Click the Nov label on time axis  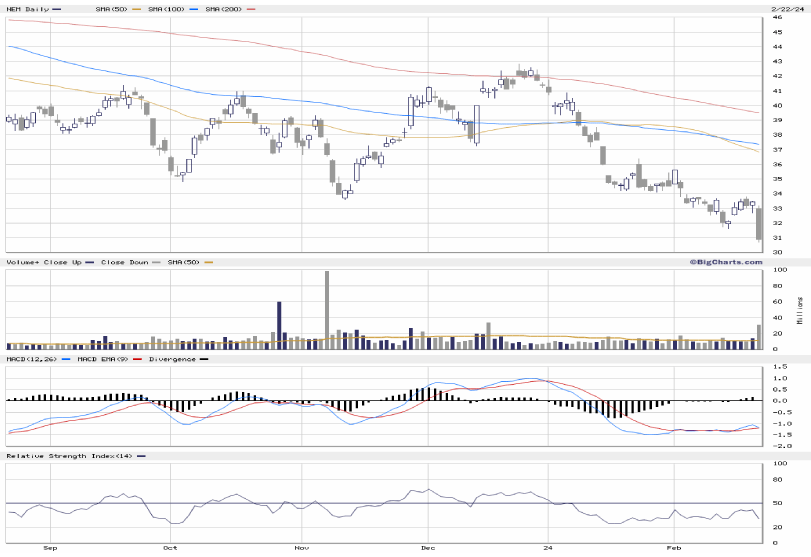(302, 548)
